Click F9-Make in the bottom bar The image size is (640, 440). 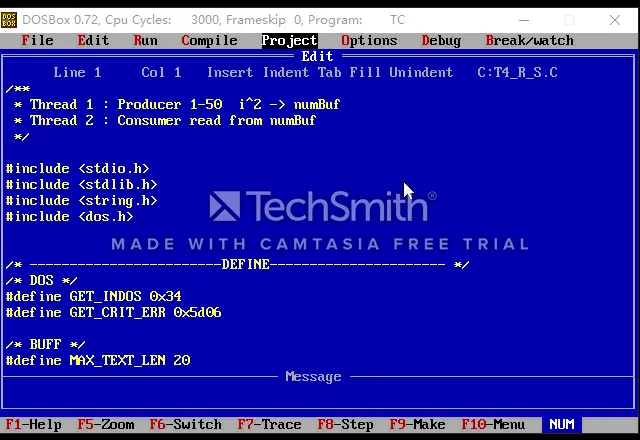(417, 424)
